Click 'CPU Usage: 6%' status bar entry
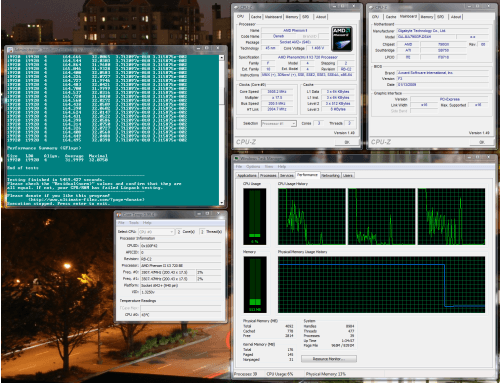Viewport: 500px width, 383px height. click(280, 374)
